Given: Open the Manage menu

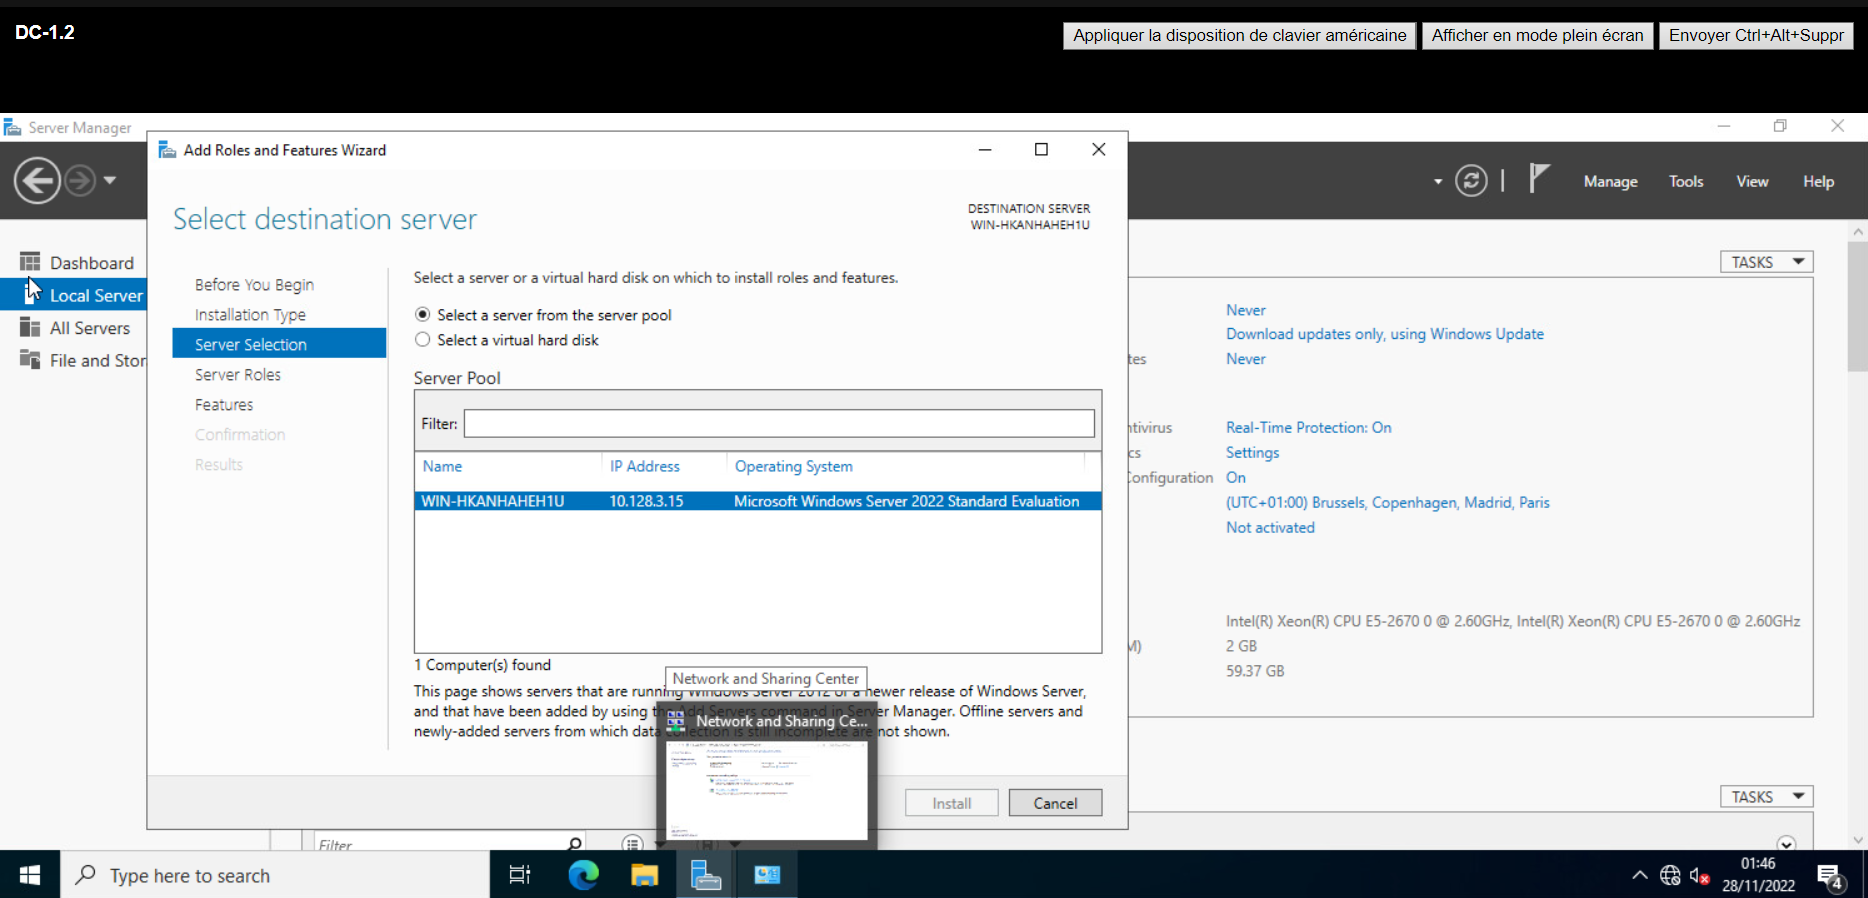Looking at the screenshot, I should click(1610, 181).
